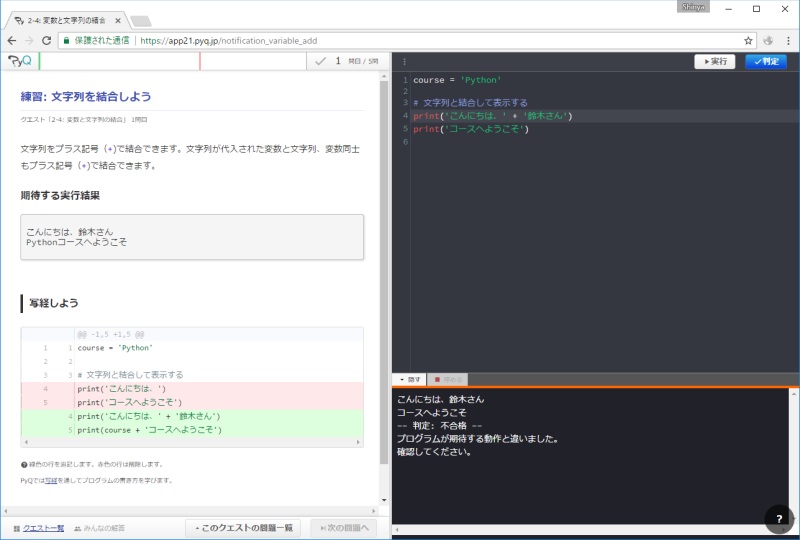Bookmark this page with the star icon

748,41
